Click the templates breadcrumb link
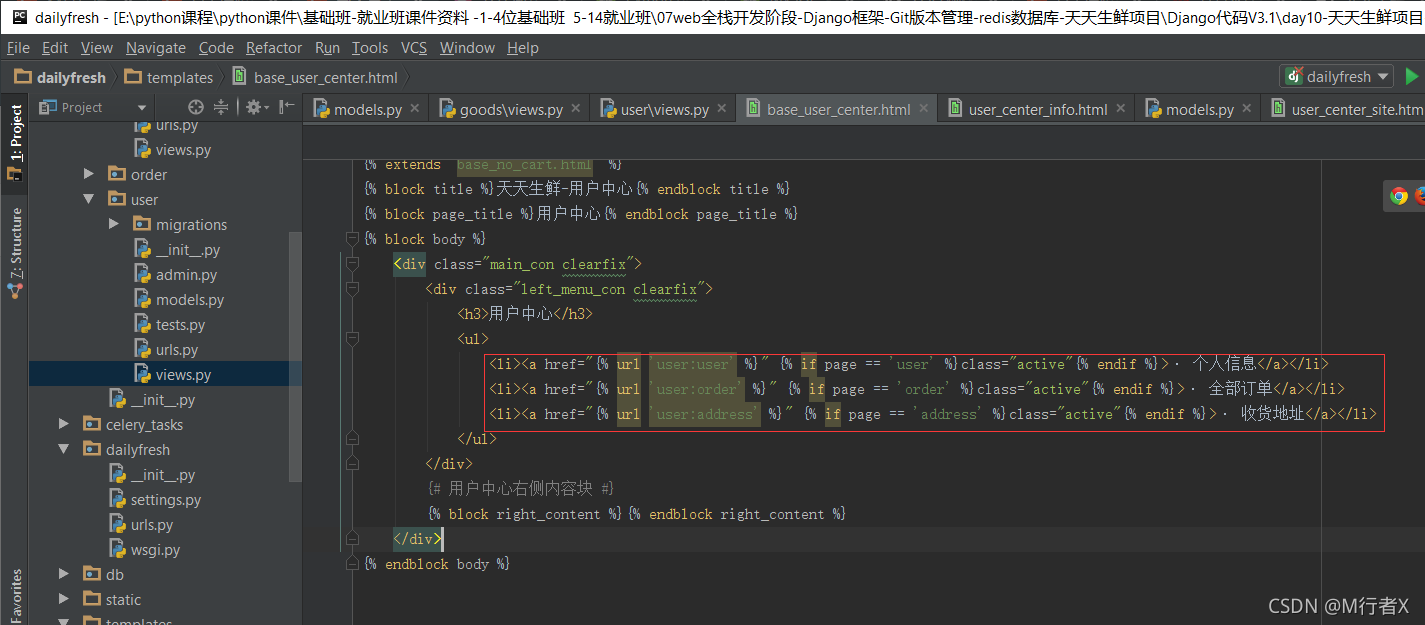This screenshot has height=625, width=1425. coord(178,76)
